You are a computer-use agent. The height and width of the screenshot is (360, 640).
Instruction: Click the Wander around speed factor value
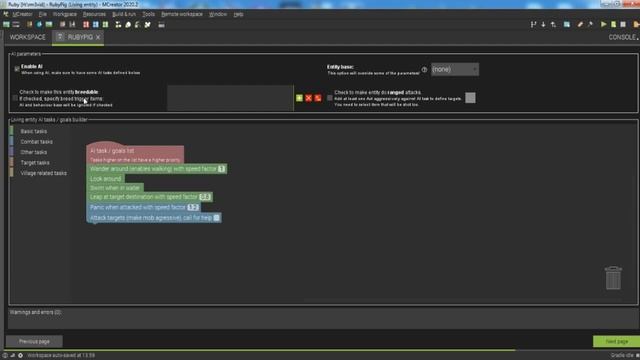point(221,169)
